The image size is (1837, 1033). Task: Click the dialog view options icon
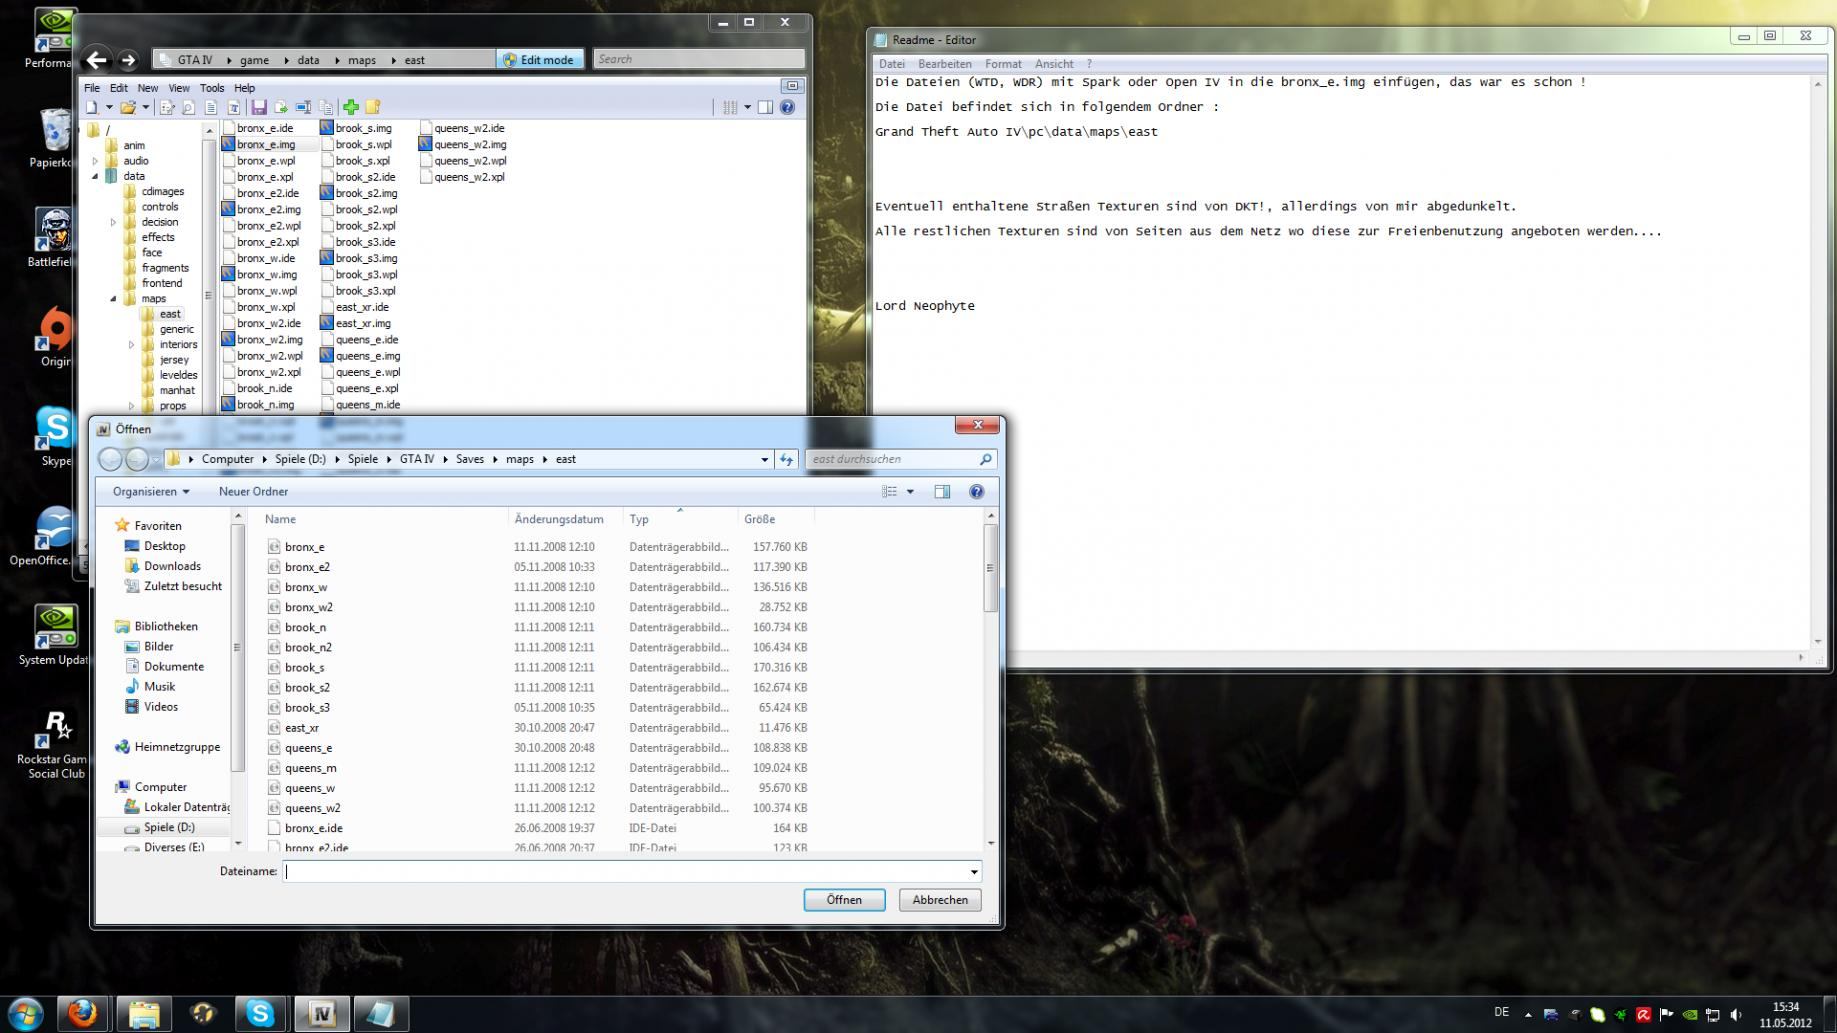point(889,492)
